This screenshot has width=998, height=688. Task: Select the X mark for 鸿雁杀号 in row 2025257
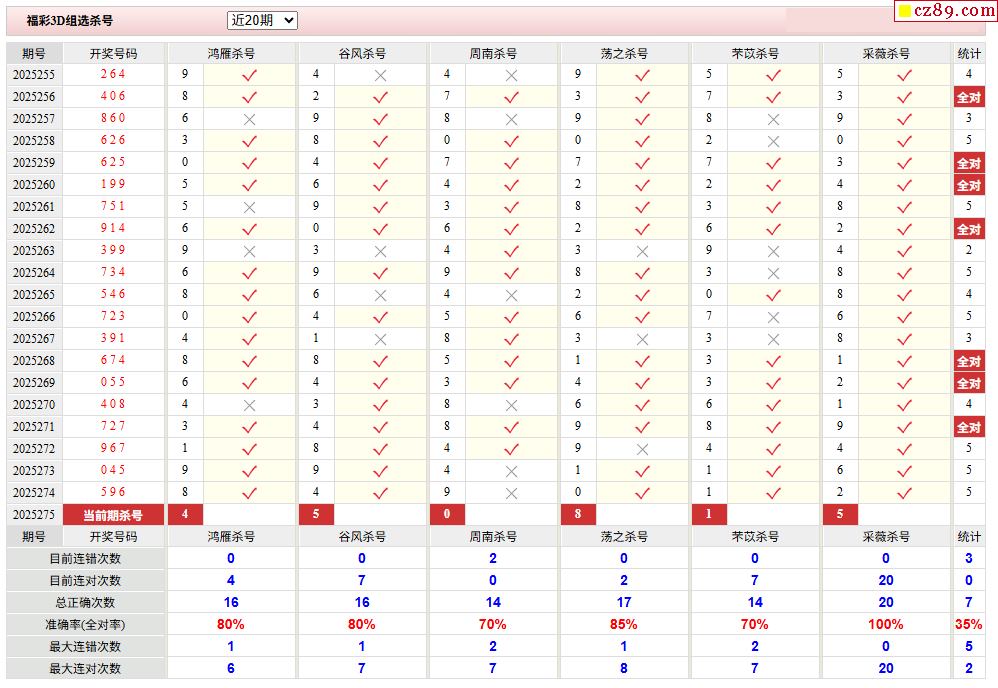click(249, 119)
